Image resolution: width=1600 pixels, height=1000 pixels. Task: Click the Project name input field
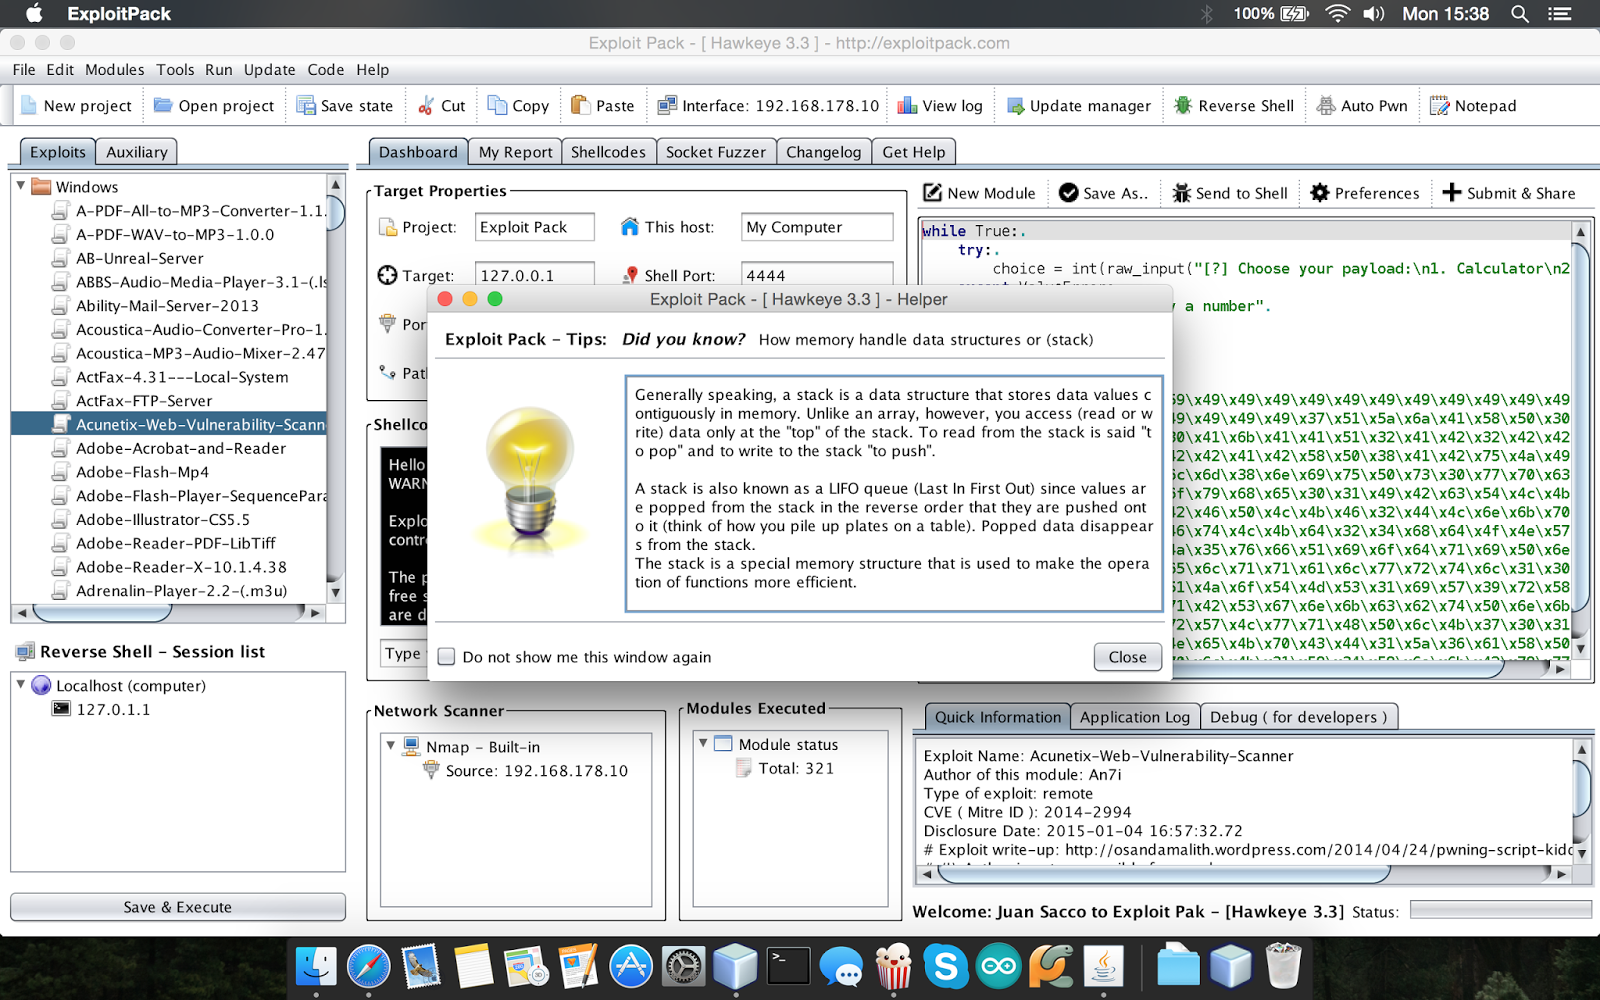pyautogui.click(x=535, y=227)
